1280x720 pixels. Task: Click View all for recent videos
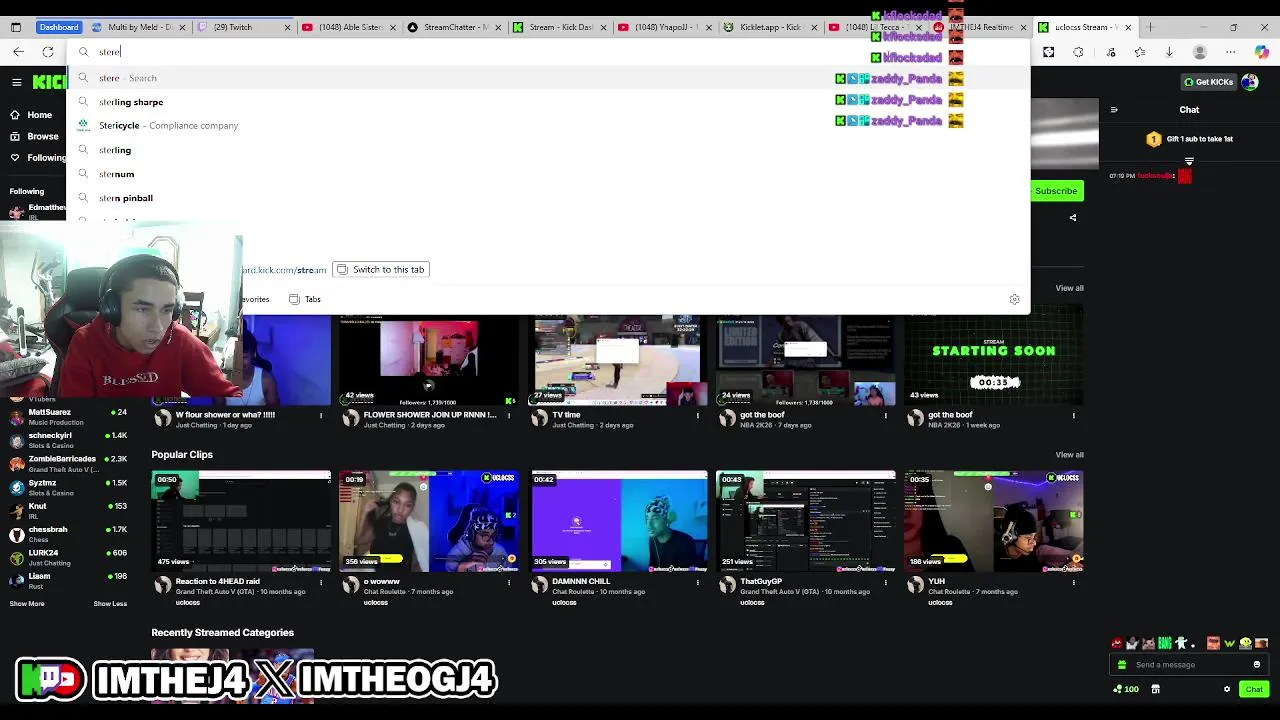(1069, 288)
